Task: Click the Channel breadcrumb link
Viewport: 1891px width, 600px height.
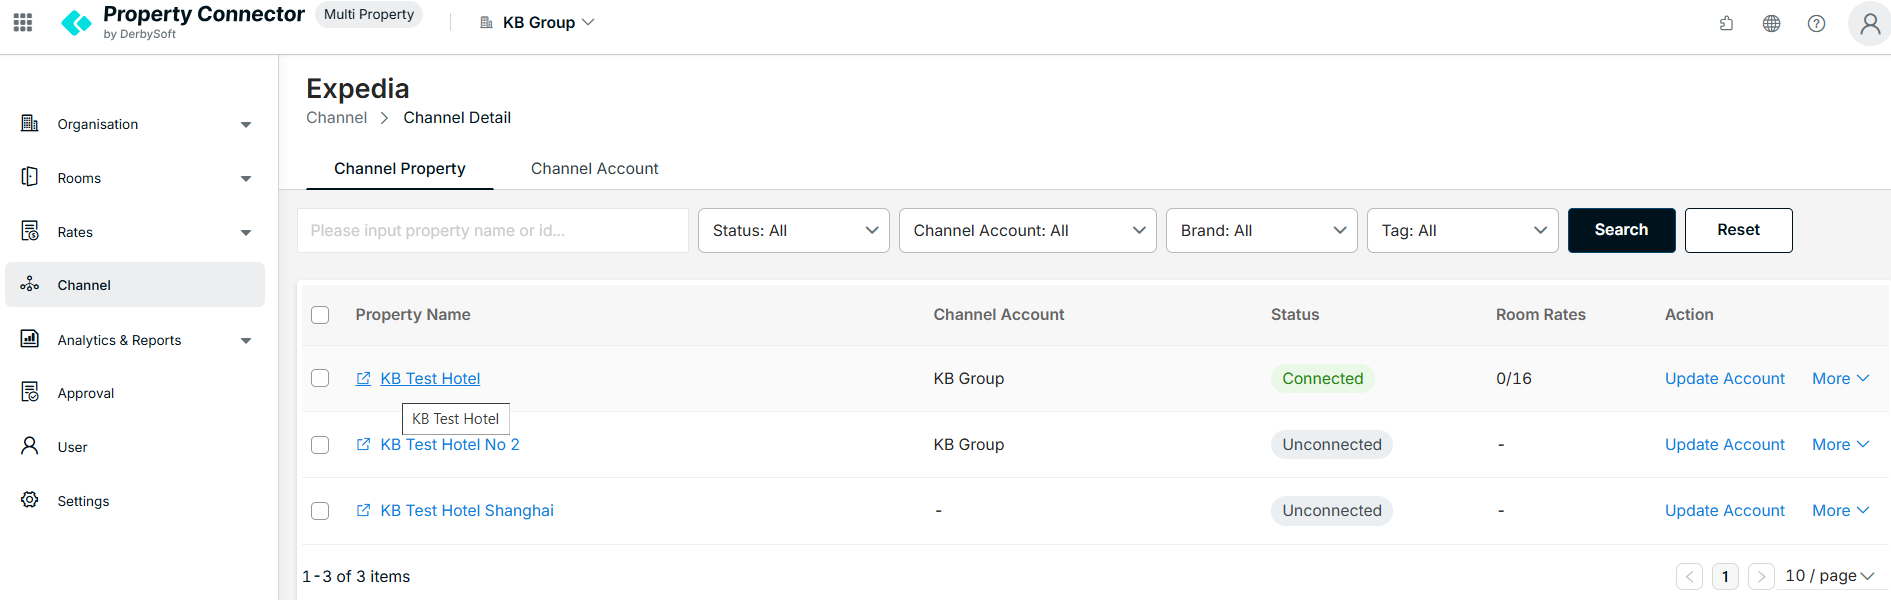Action: point(336,117)
